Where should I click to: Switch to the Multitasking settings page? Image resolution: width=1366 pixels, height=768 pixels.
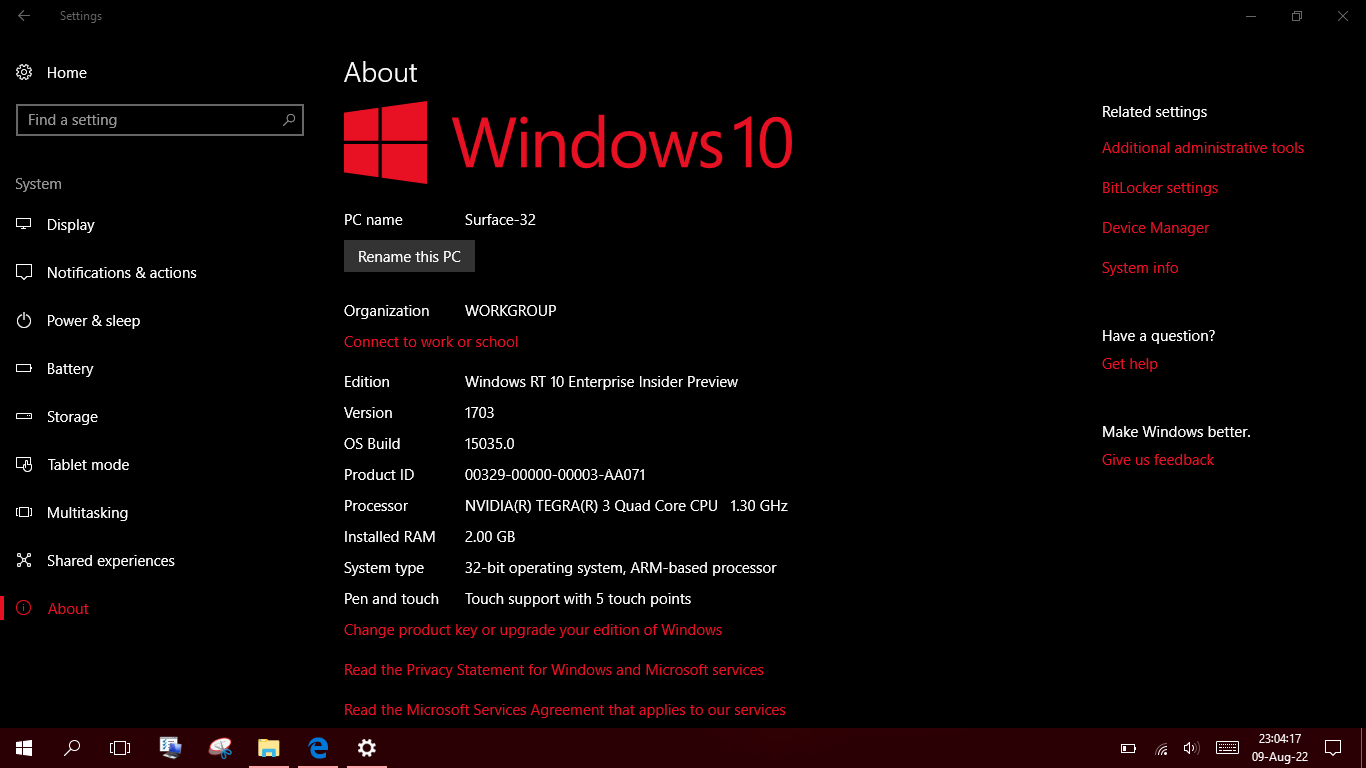(x=24, y=513)
